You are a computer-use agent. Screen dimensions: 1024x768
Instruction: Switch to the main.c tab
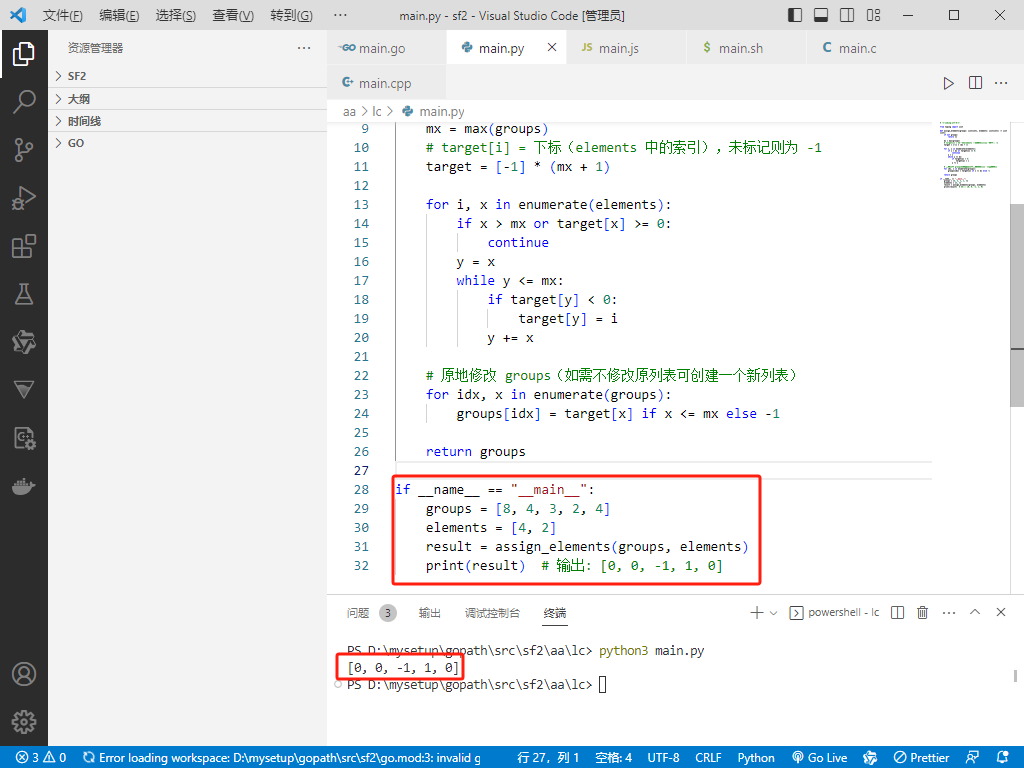point(866,48)
